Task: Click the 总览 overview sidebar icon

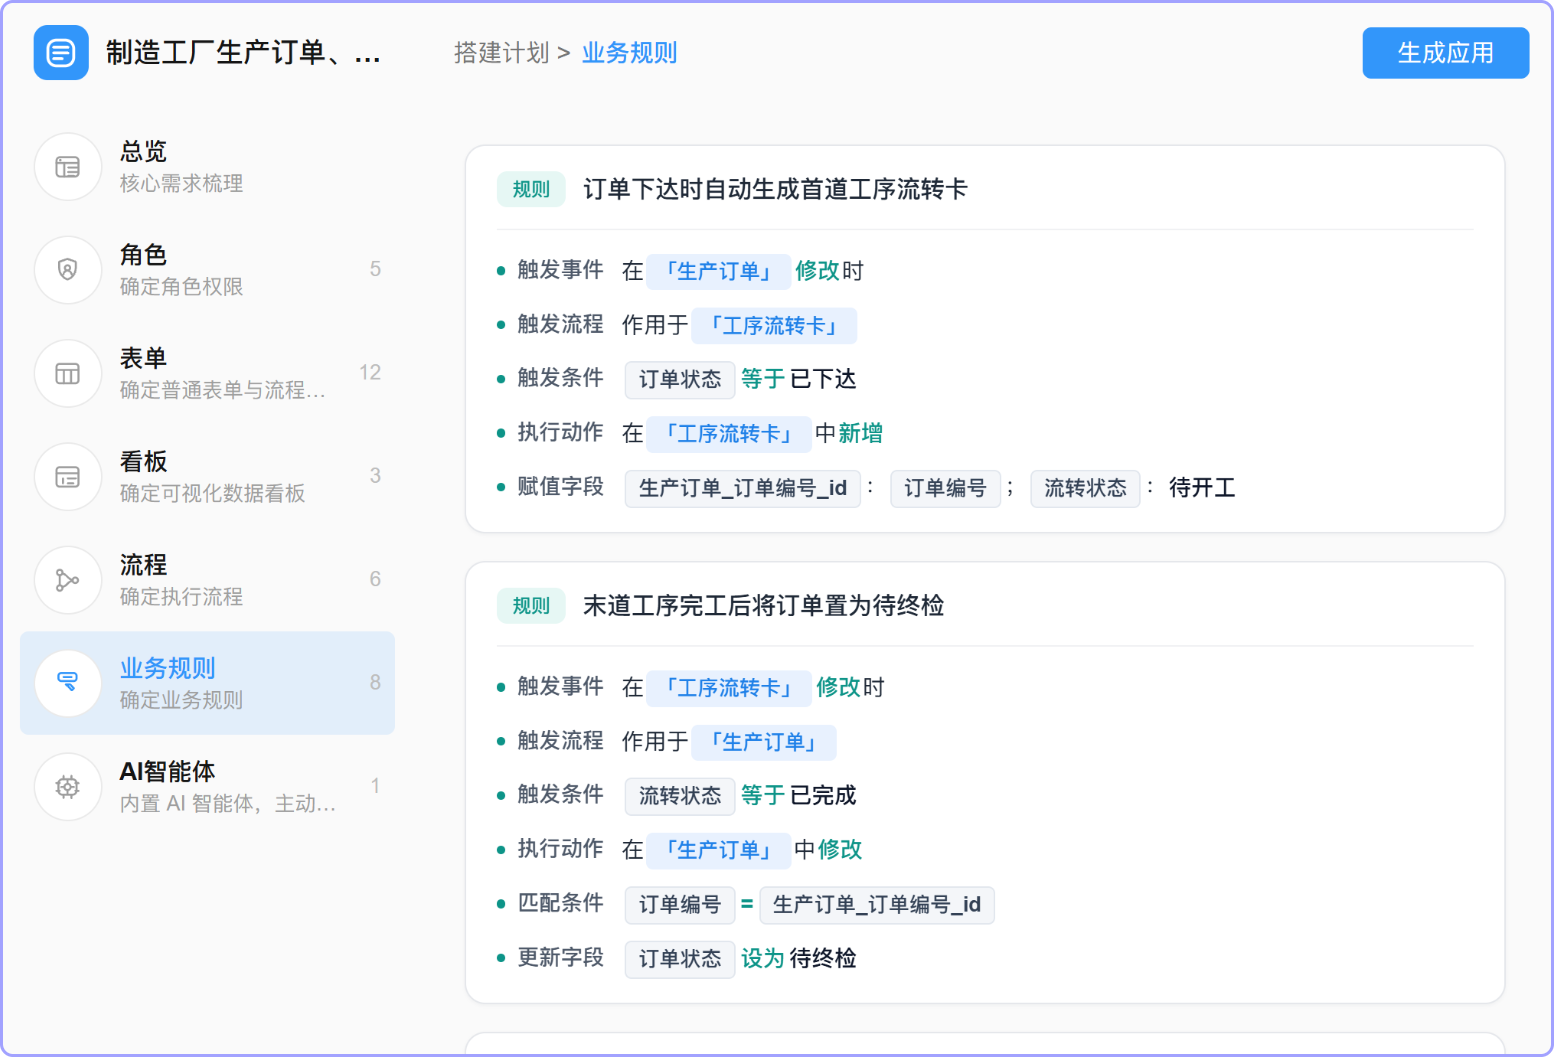Action: pyautogui.click(x=68, y=167)
